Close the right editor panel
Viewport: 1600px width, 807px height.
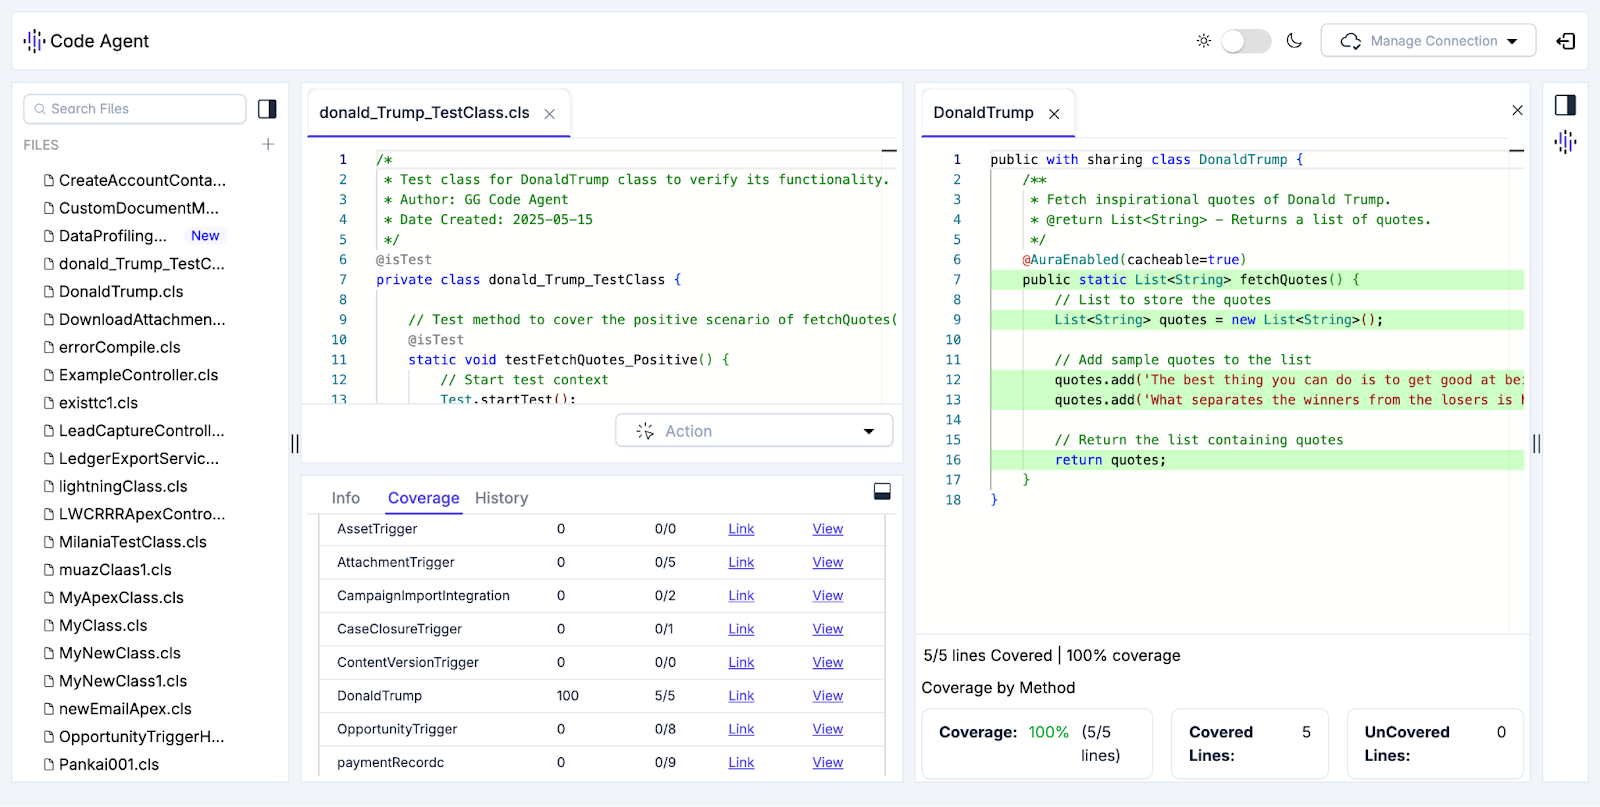pyautogui.click(x=1517, y=110)
